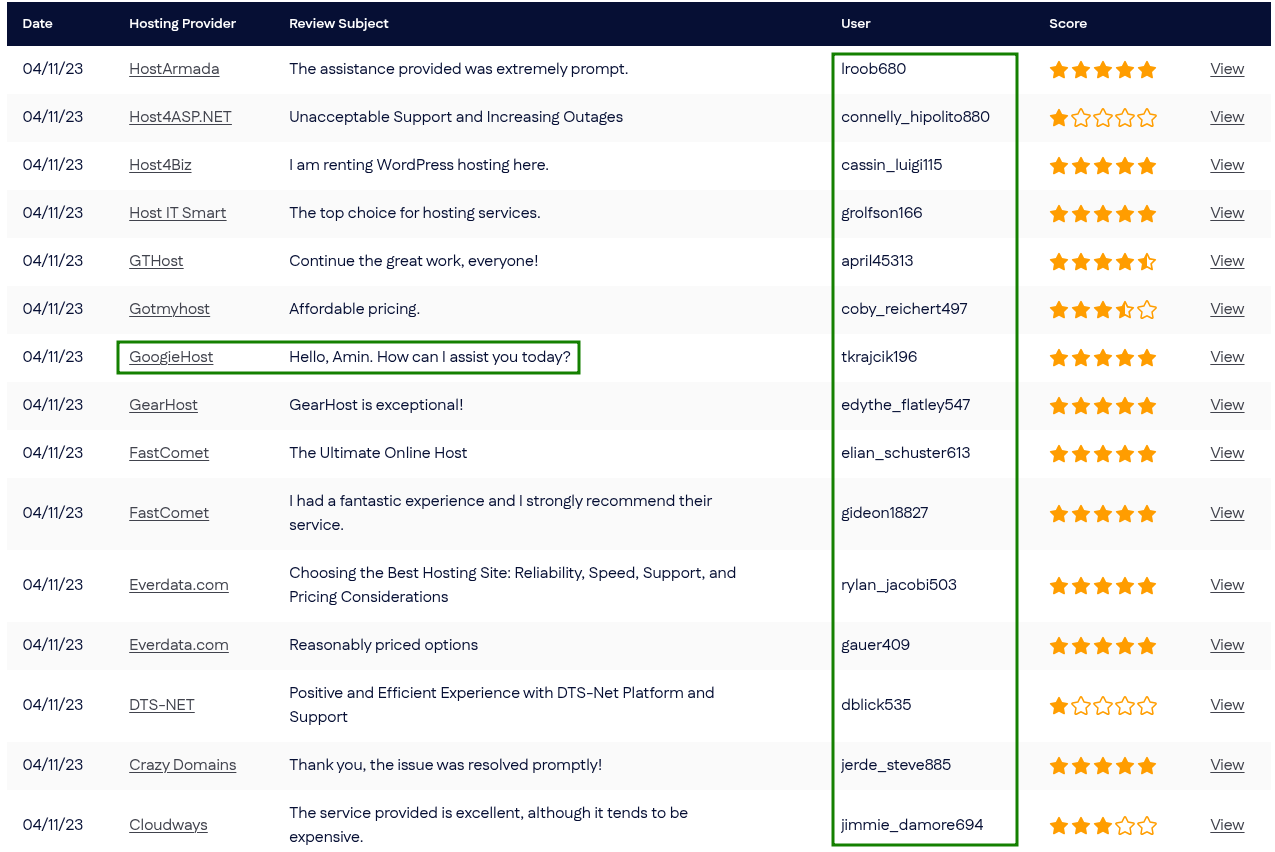Click the five-star rating for HostArmada

[1103, 70]
